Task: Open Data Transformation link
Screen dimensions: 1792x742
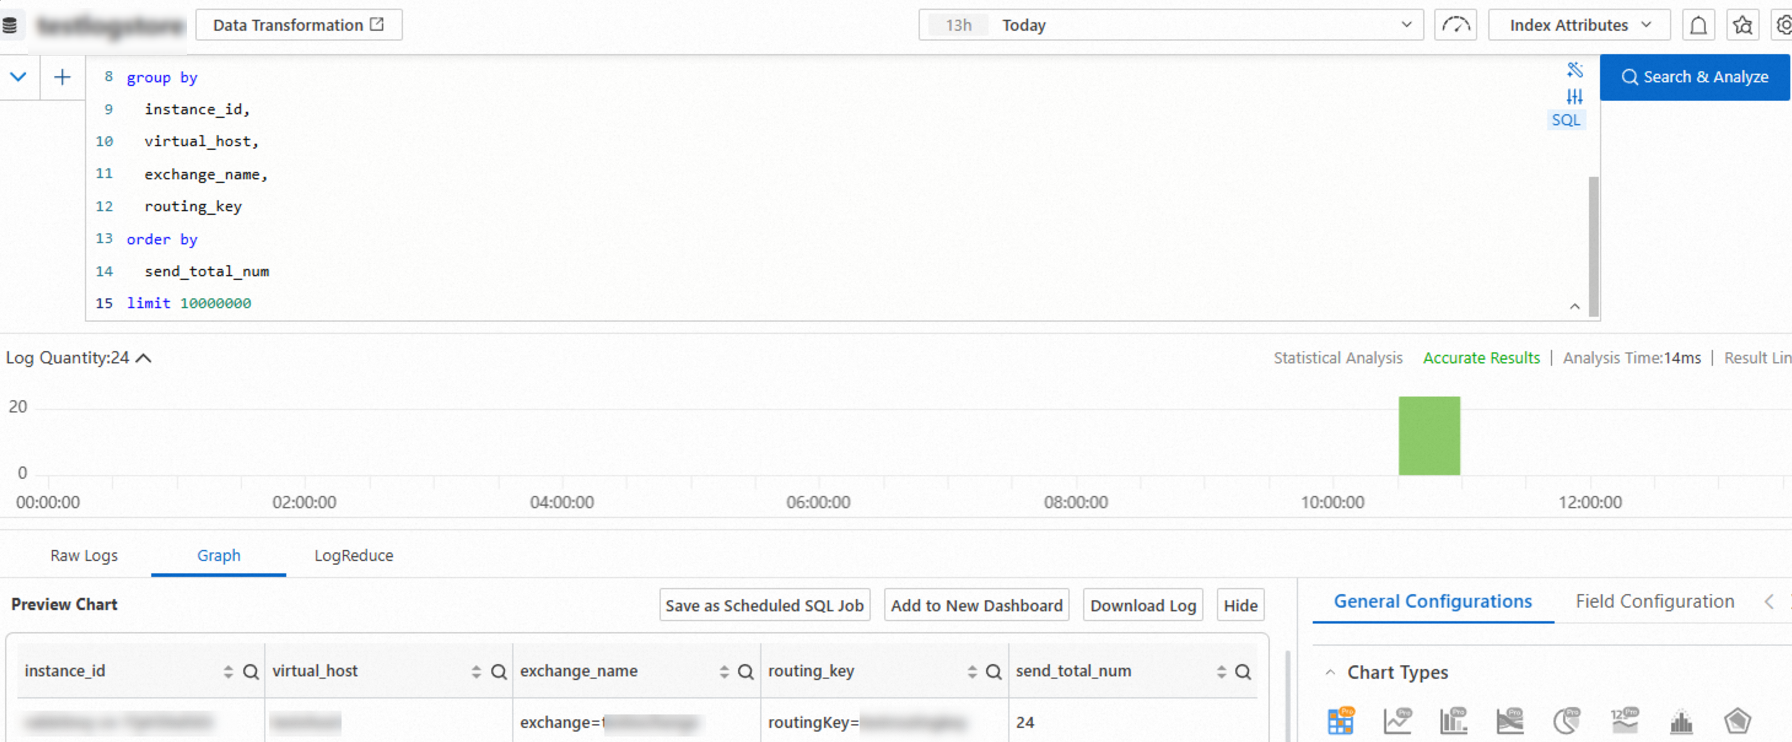Action: [299, 25]
